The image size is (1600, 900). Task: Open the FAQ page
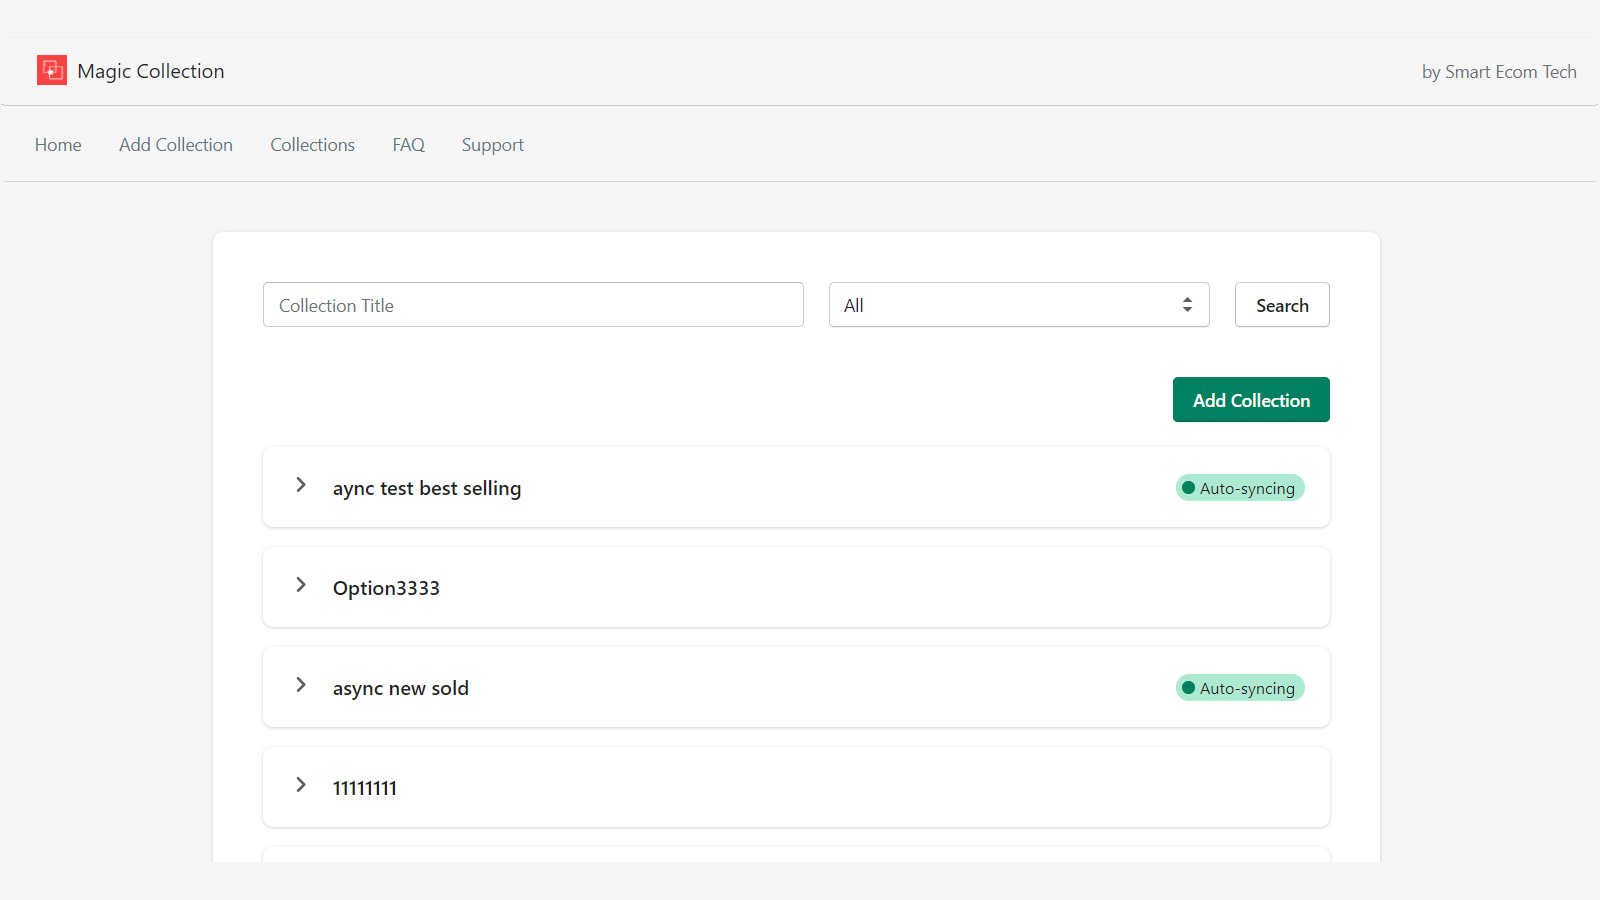pos(408,145)
